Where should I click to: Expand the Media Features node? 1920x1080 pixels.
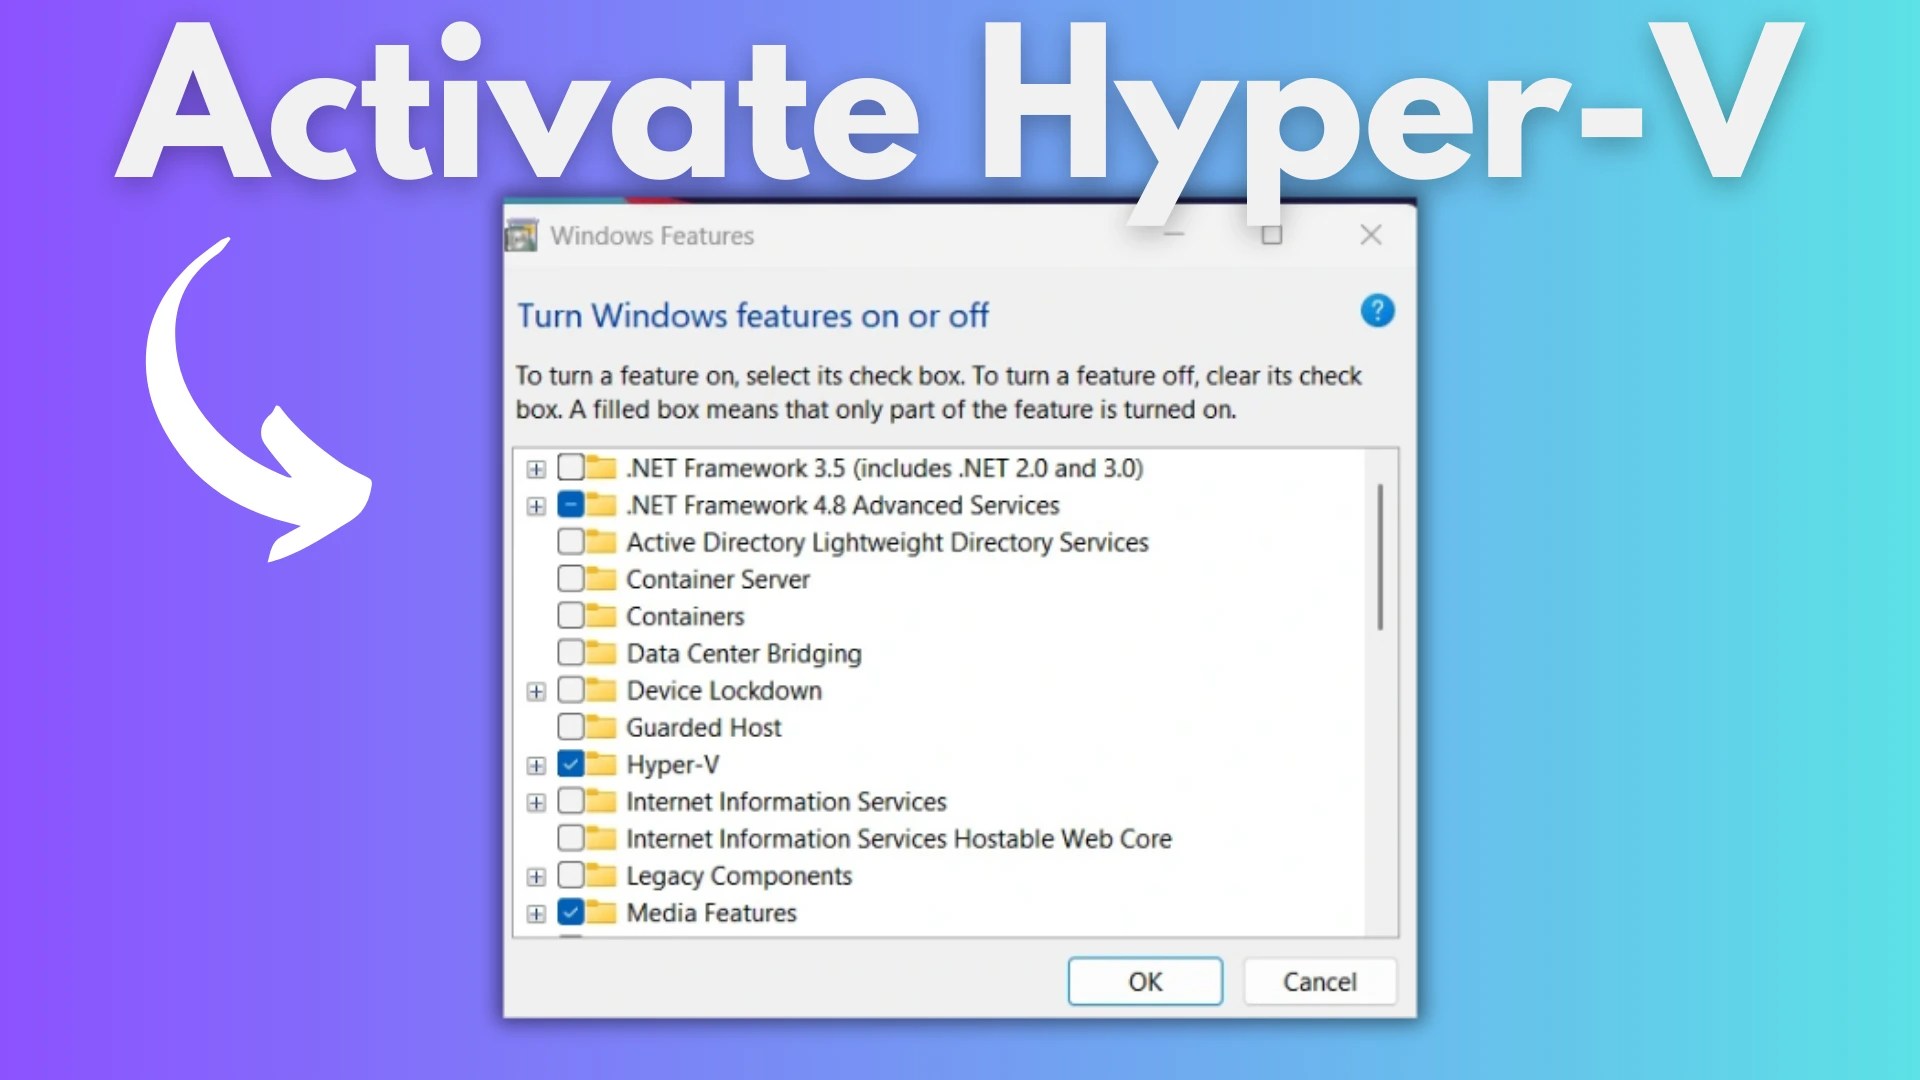pos(536,913)
